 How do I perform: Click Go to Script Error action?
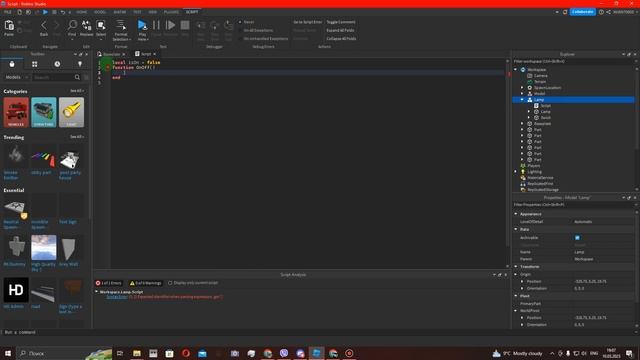307,22
